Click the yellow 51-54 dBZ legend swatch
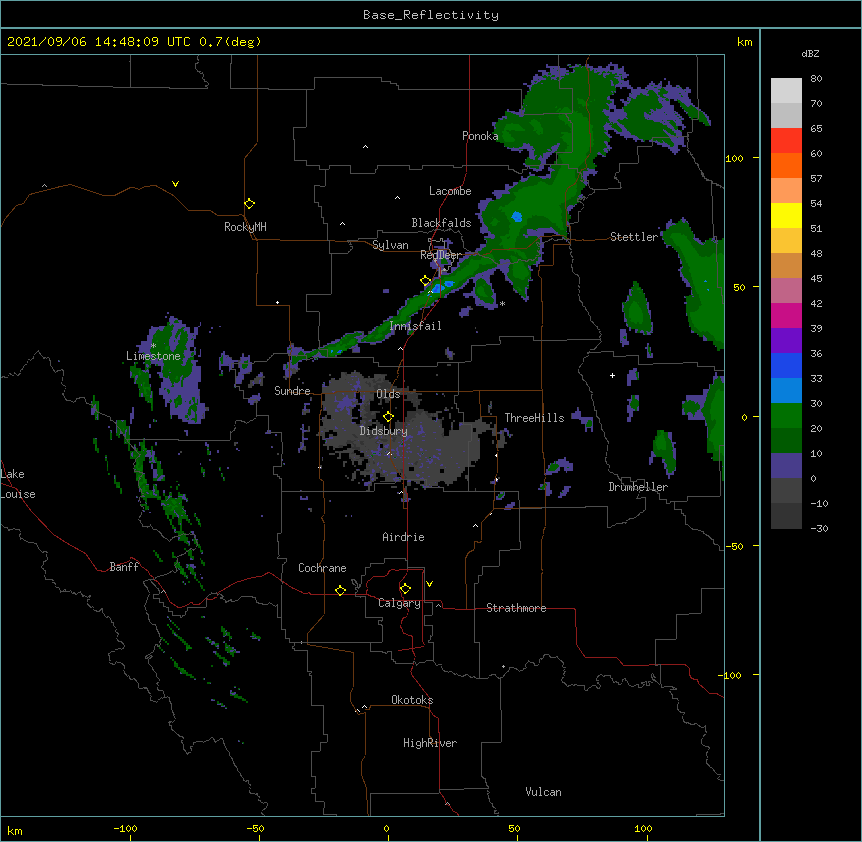 click(x=786, y=215)
